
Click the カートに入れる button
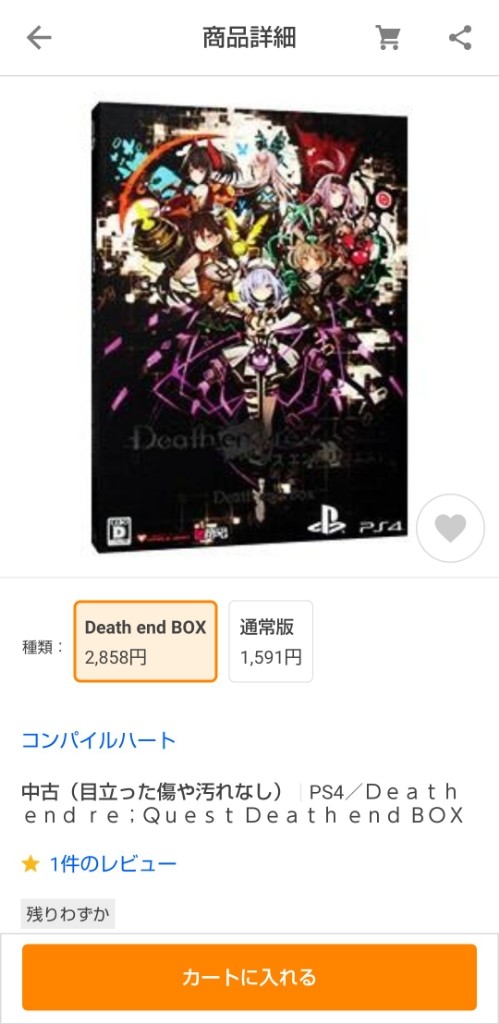tap(250, 977)
